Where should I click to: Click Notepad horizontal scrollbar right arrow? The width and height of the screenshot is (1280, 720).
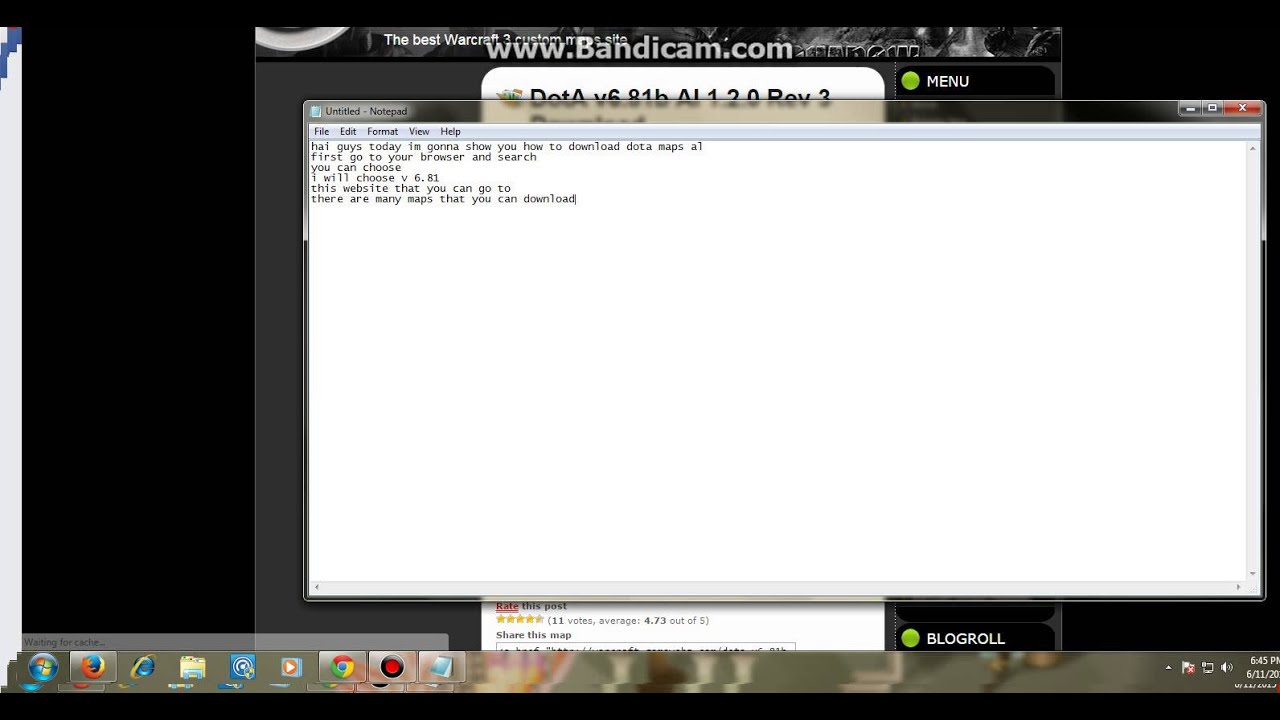[1239, 587]
